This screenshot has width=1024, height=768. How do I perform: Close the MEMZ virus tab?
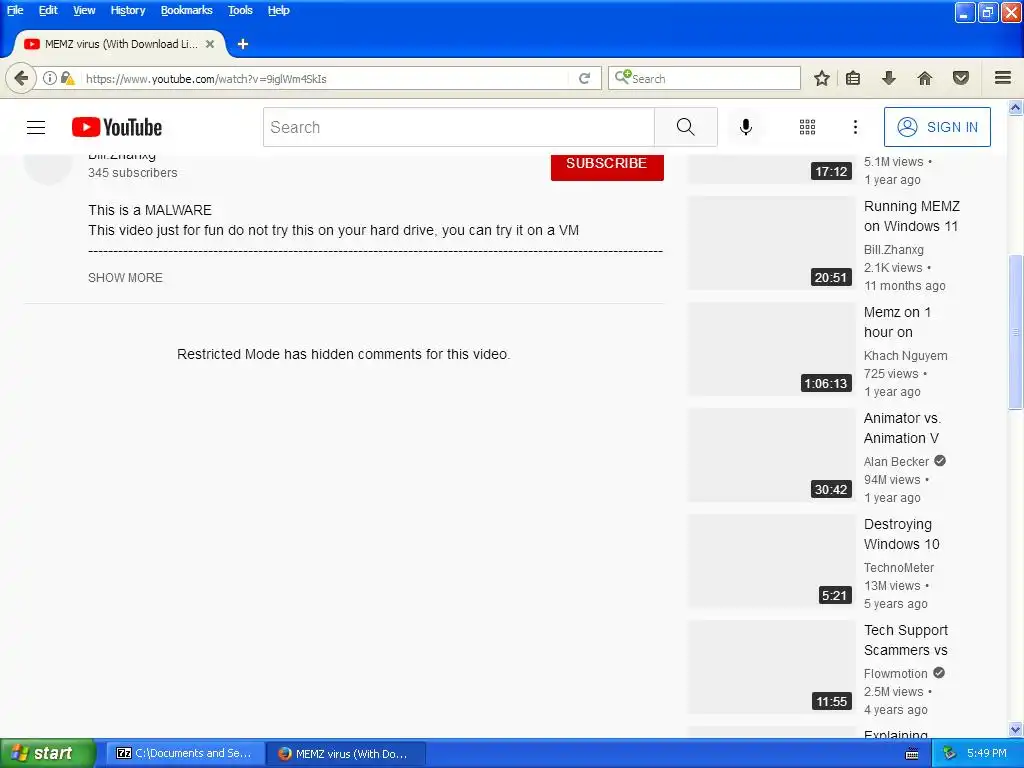tap(210, 44)
